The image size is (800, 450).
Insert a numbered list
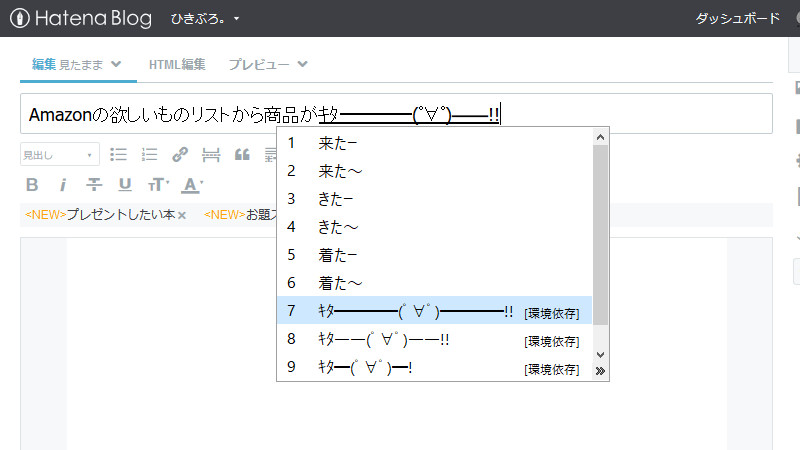pyautogui.click(x=149, y=155)
